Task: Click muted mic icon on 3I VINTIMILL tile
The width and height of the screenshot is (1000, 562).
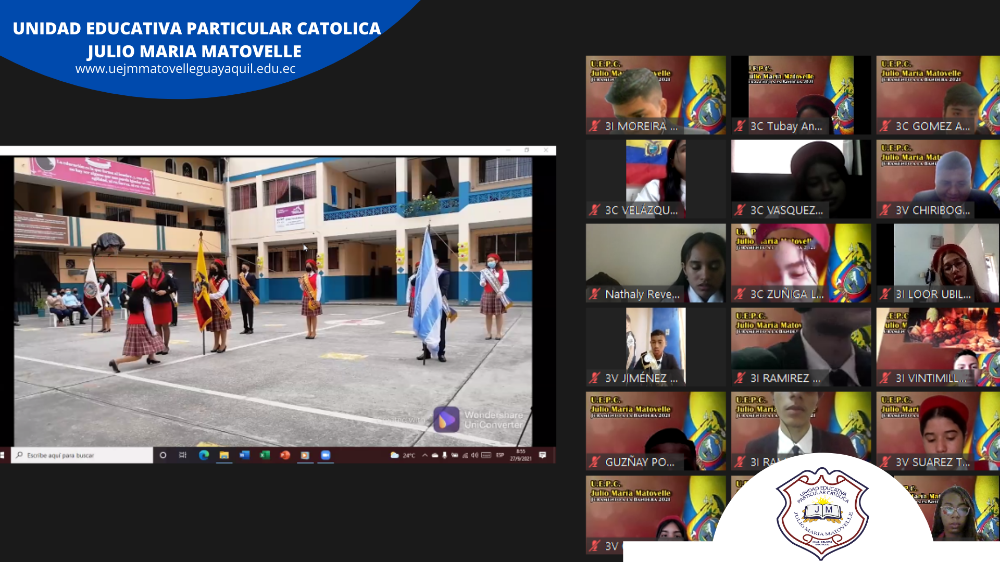Action: (885, 378)
